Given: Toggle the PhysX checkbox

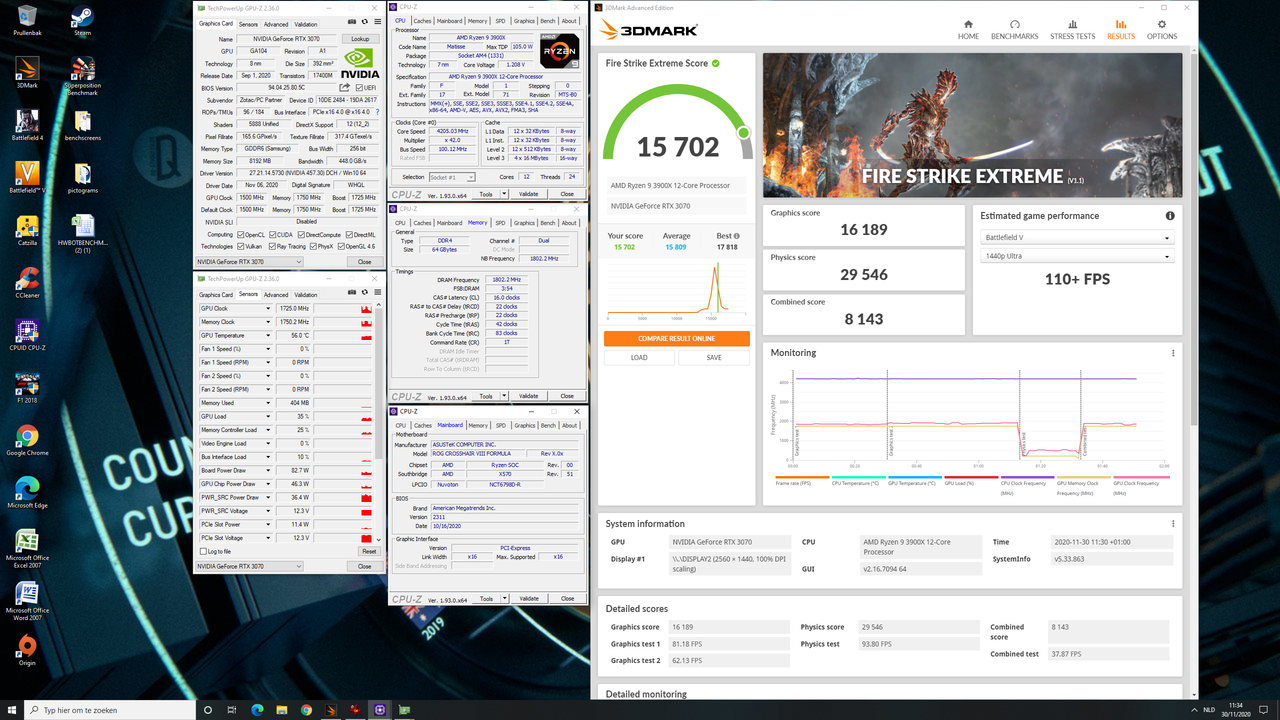Looking at the screenshot, I should tap(312, 246).
